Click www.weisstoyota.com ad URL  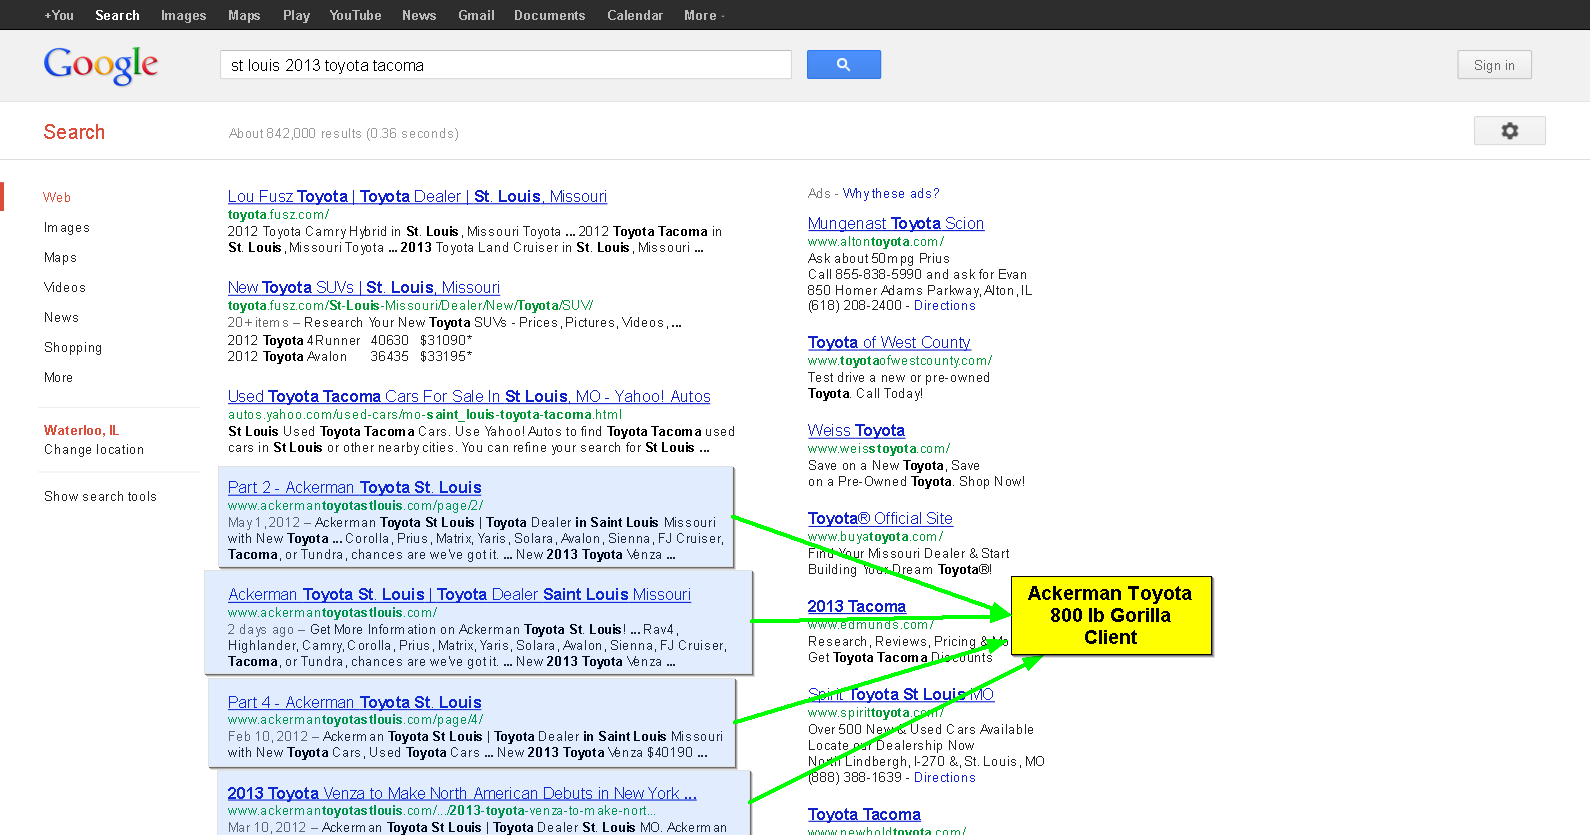point(878,448)
